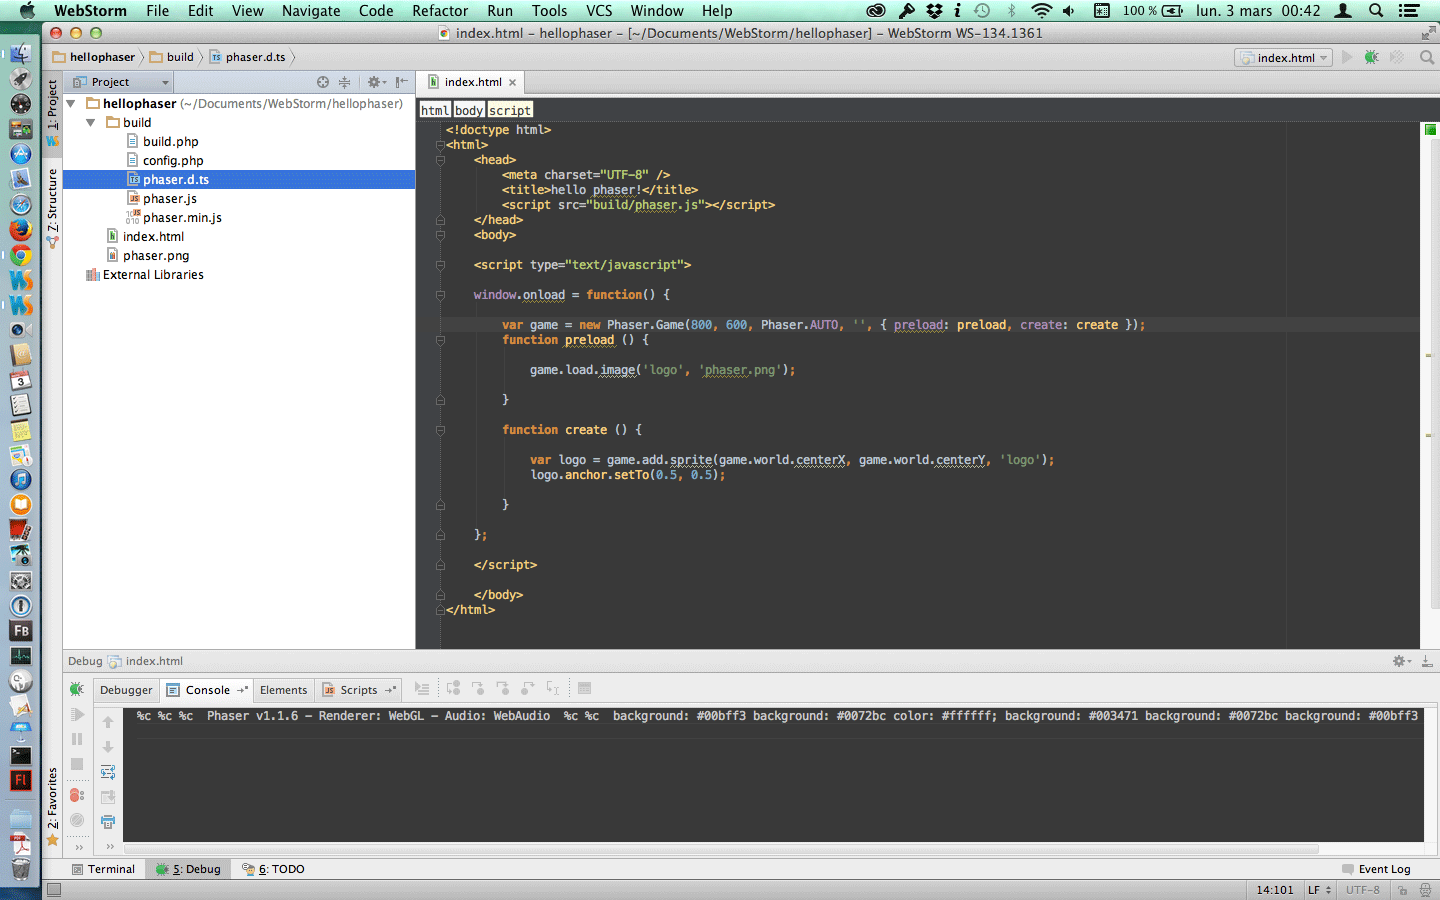Image resolution: width=1440 pixels, height=900 pixels.
Task: Rerun debug with green bug in Debug panel
Action: click(77, 689)
